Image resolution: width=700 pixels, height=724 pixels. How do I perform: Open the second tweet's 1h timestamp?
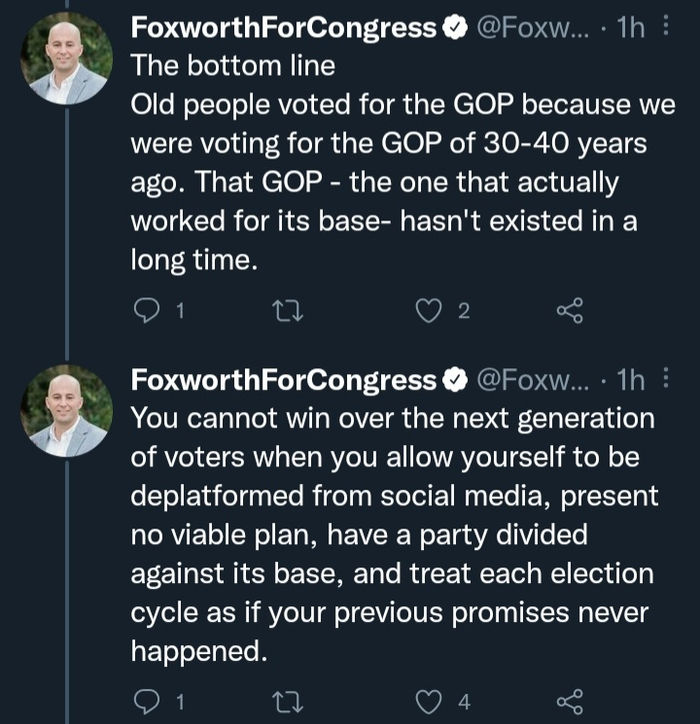tap(631, 381)
